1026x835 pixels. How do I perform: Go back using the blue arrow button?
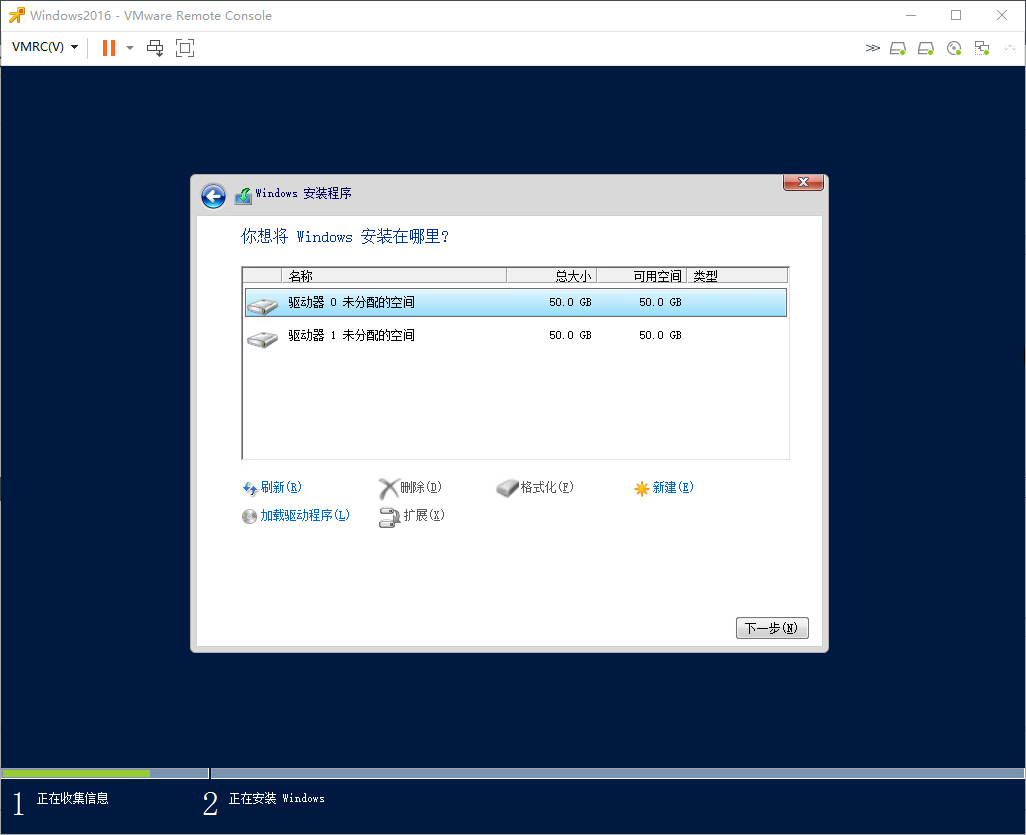213,196
